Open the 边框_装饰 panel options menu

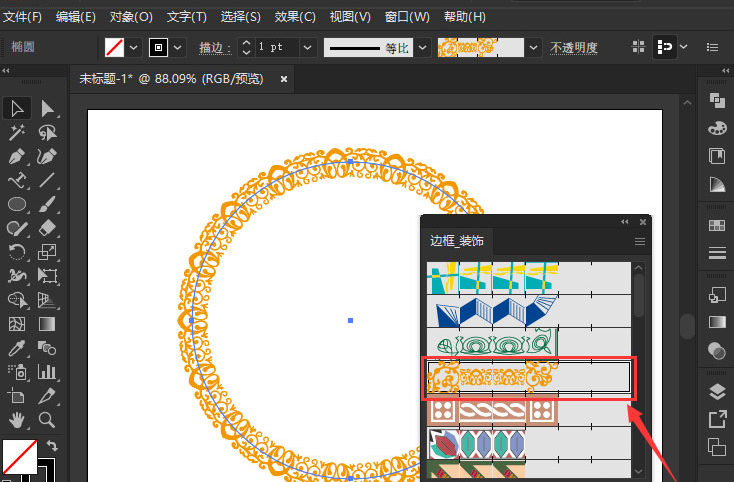640,241
